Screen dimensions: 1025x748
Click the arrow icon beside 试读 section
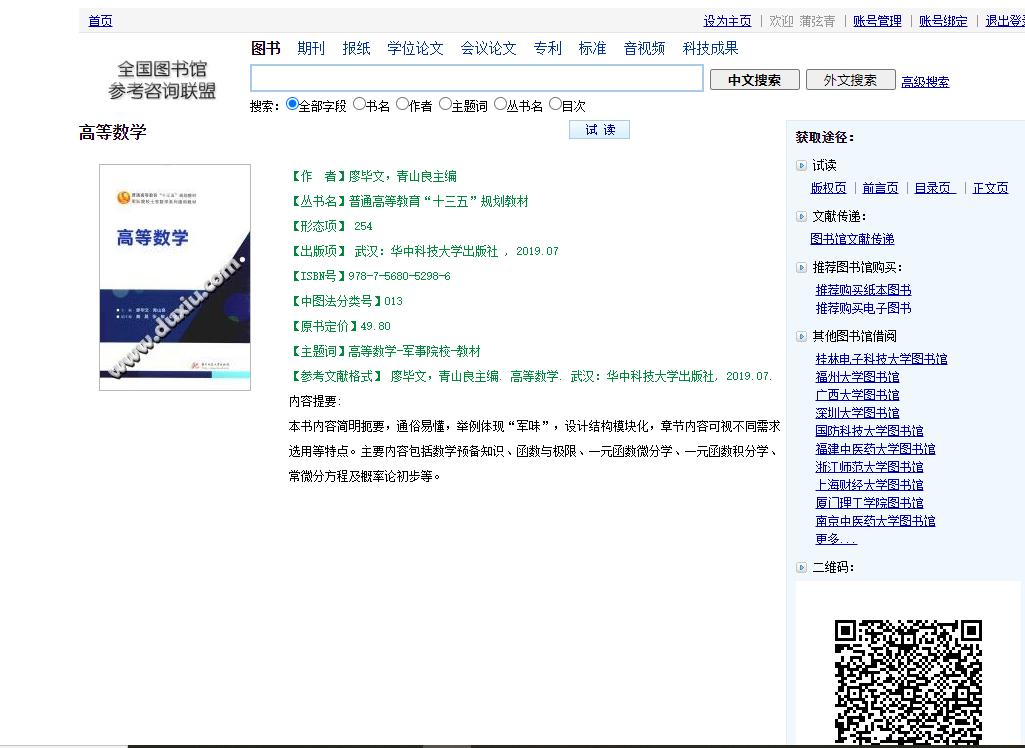(801, 164)
